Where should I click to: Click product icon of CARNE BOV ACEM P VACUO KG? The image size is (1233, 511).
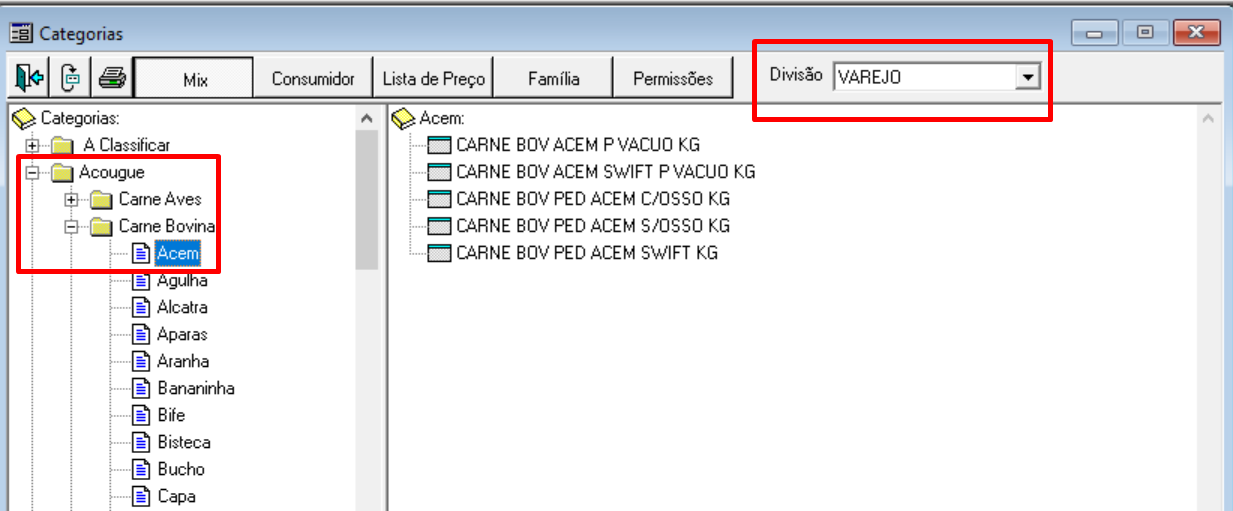click(439, 145)
